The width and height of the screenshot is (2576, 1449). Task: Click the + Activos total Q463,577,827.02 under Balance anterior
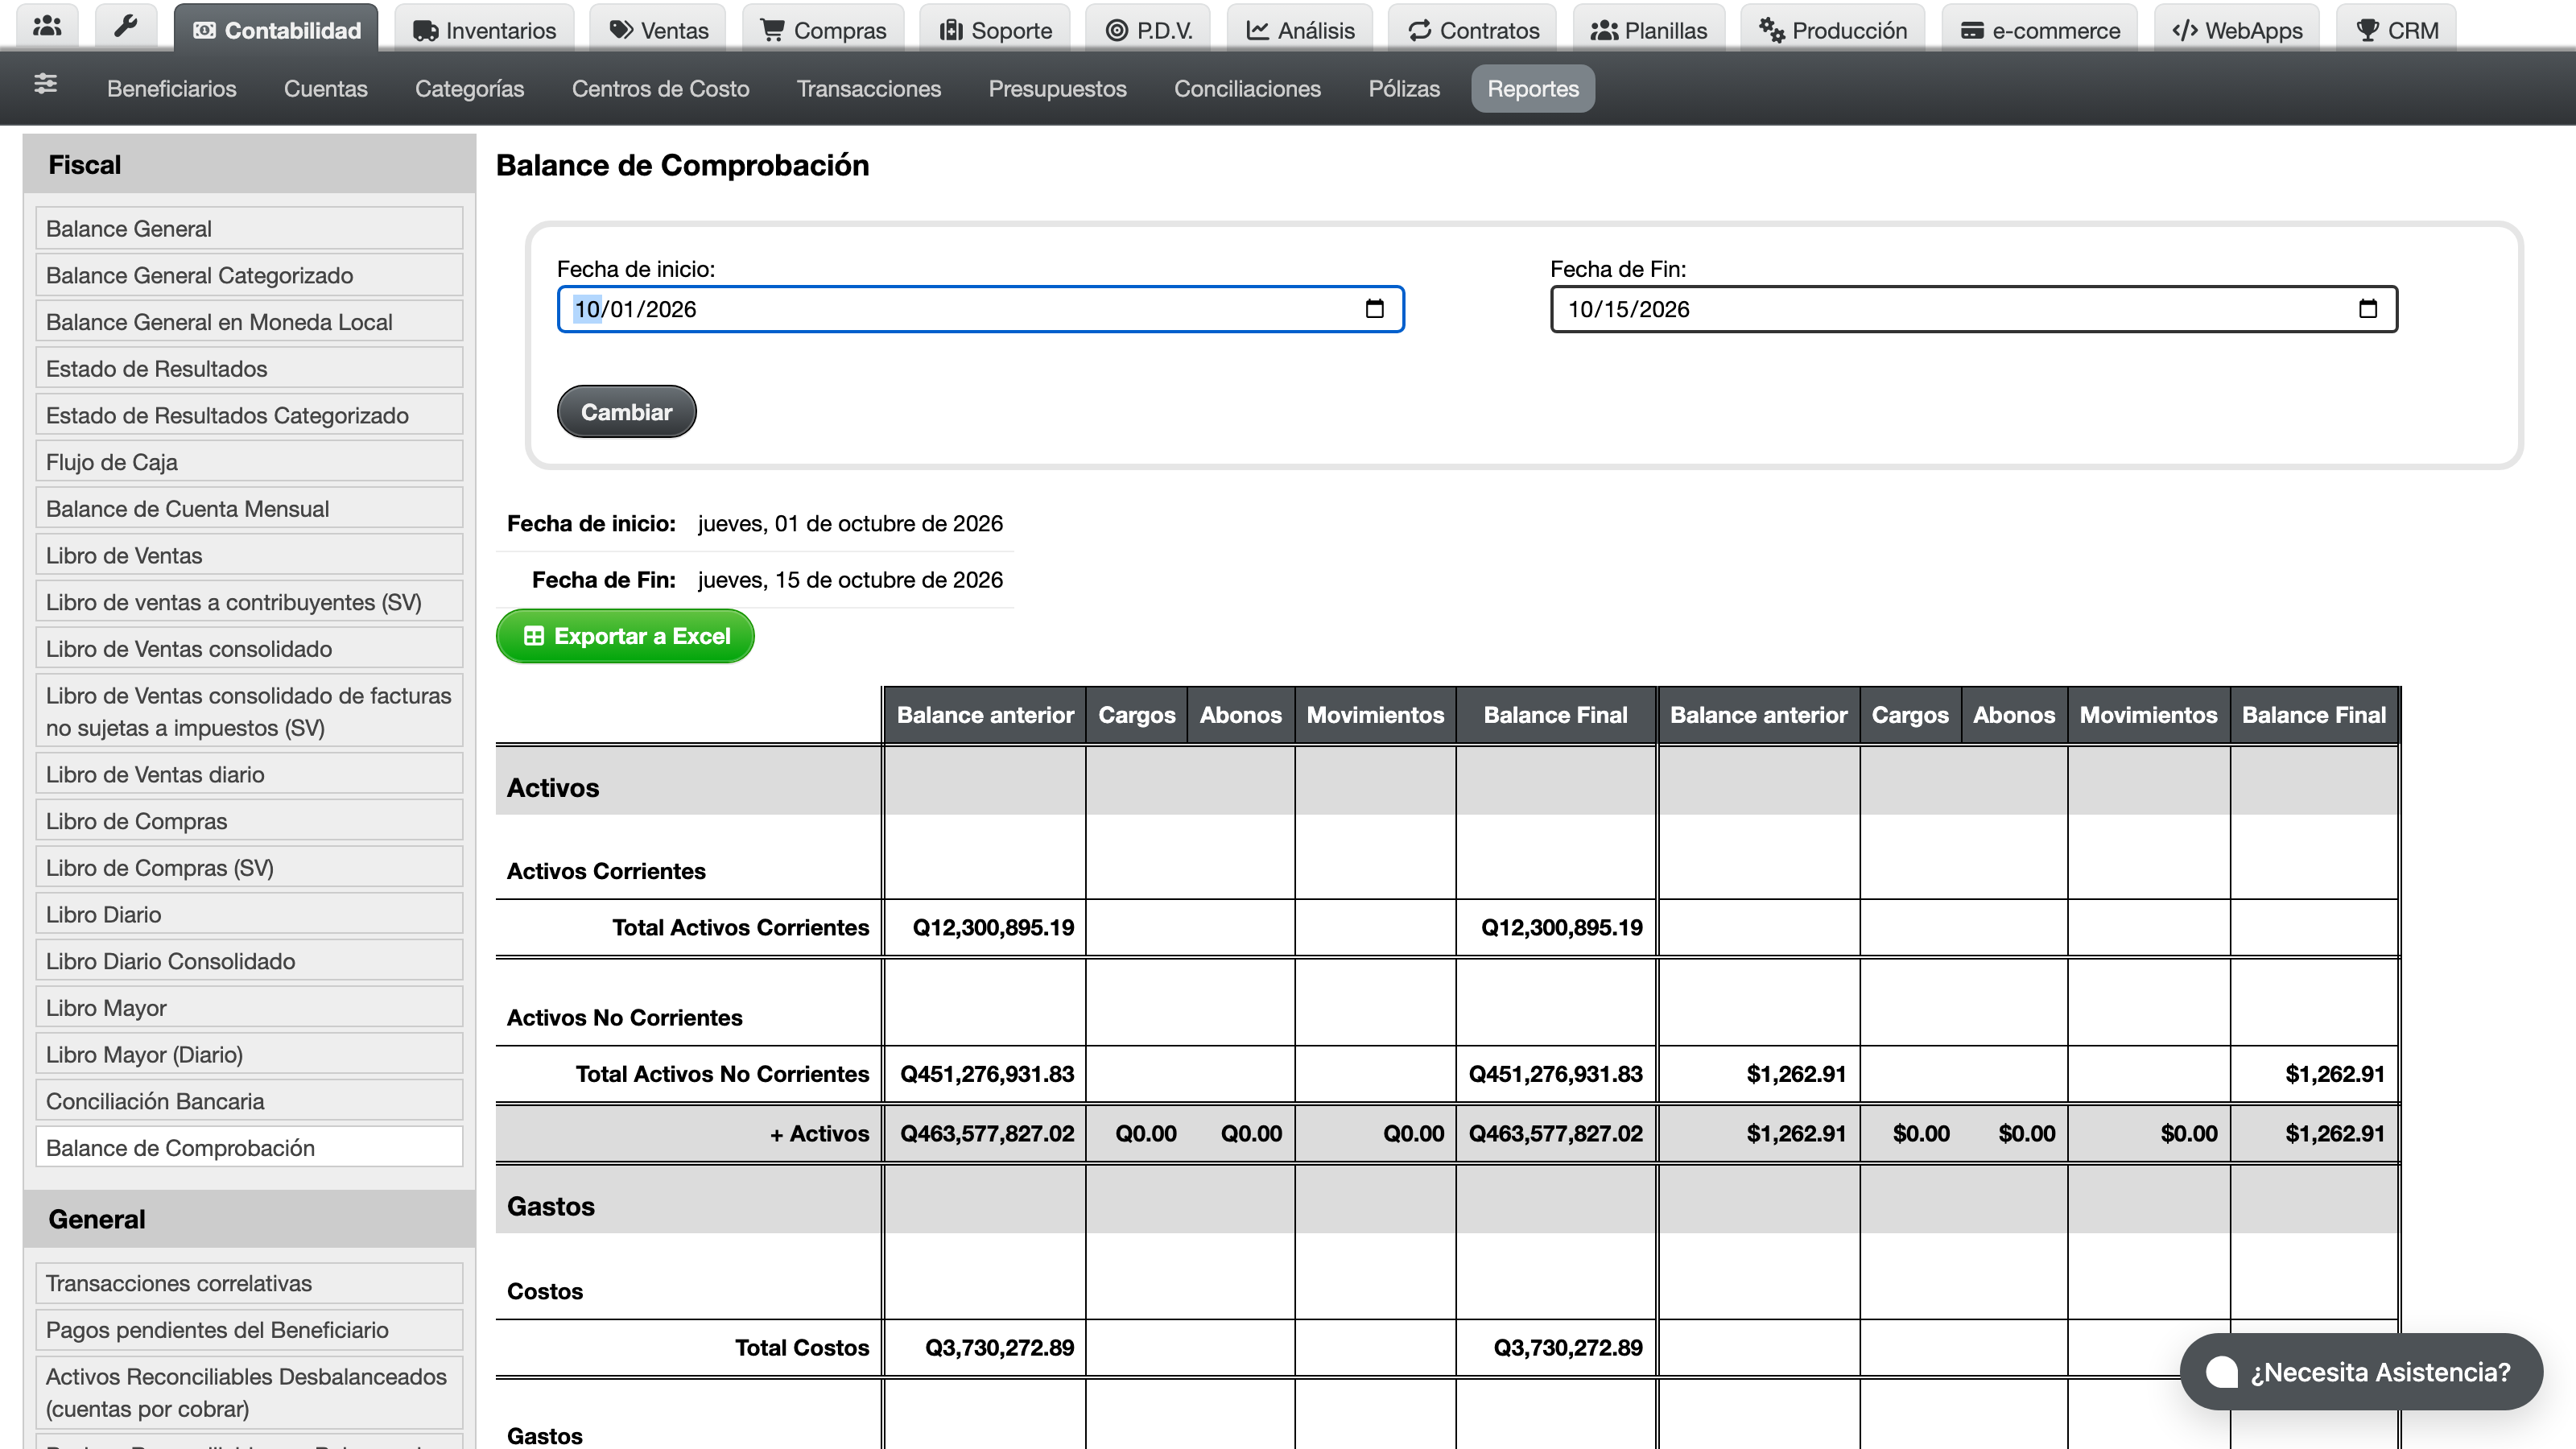pyautogui.click(x=986, y=1133)
